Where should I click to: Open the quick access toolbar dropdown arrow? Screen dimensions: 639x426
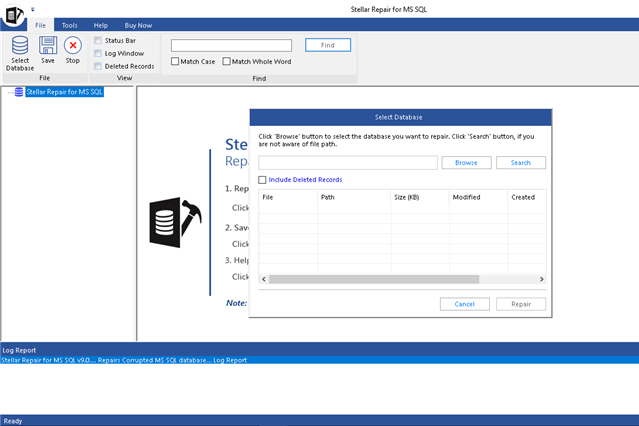click(x=33, y=9)
